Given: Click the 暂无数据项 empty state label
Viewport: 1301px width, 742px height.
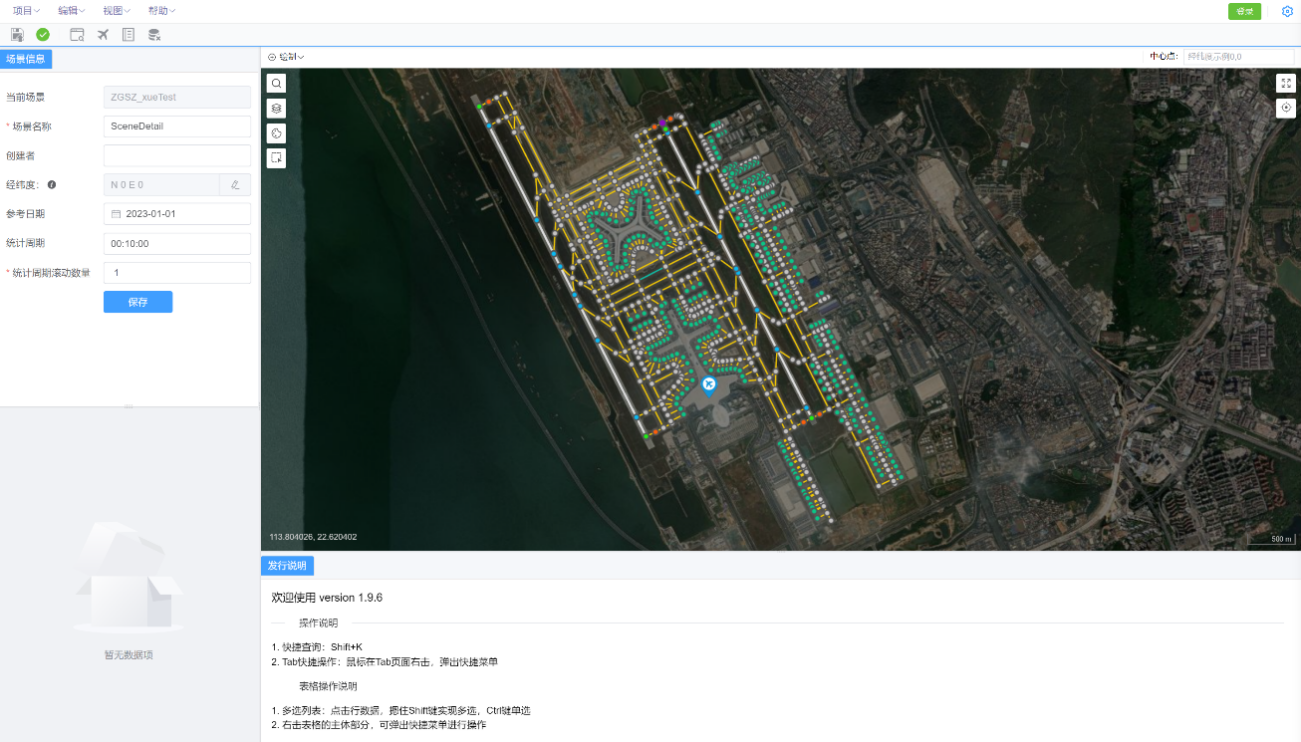Looking at the screenshot, I should click(128, 655).
